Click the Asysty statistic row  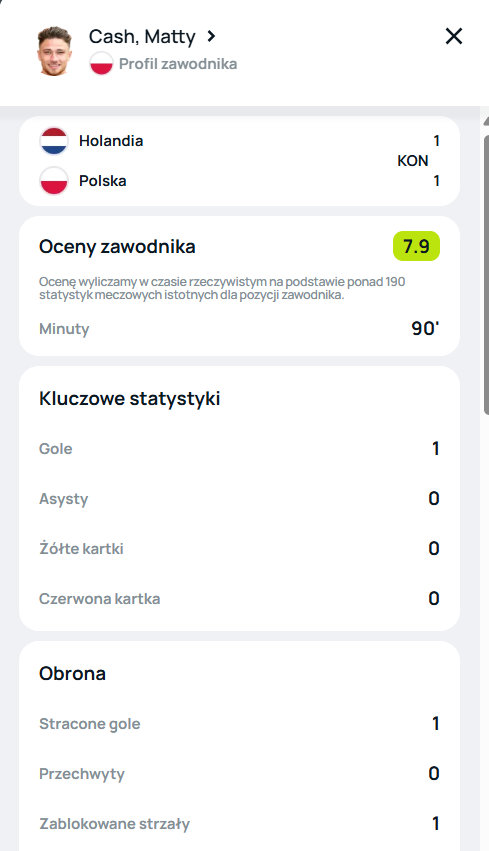point(239,499)
